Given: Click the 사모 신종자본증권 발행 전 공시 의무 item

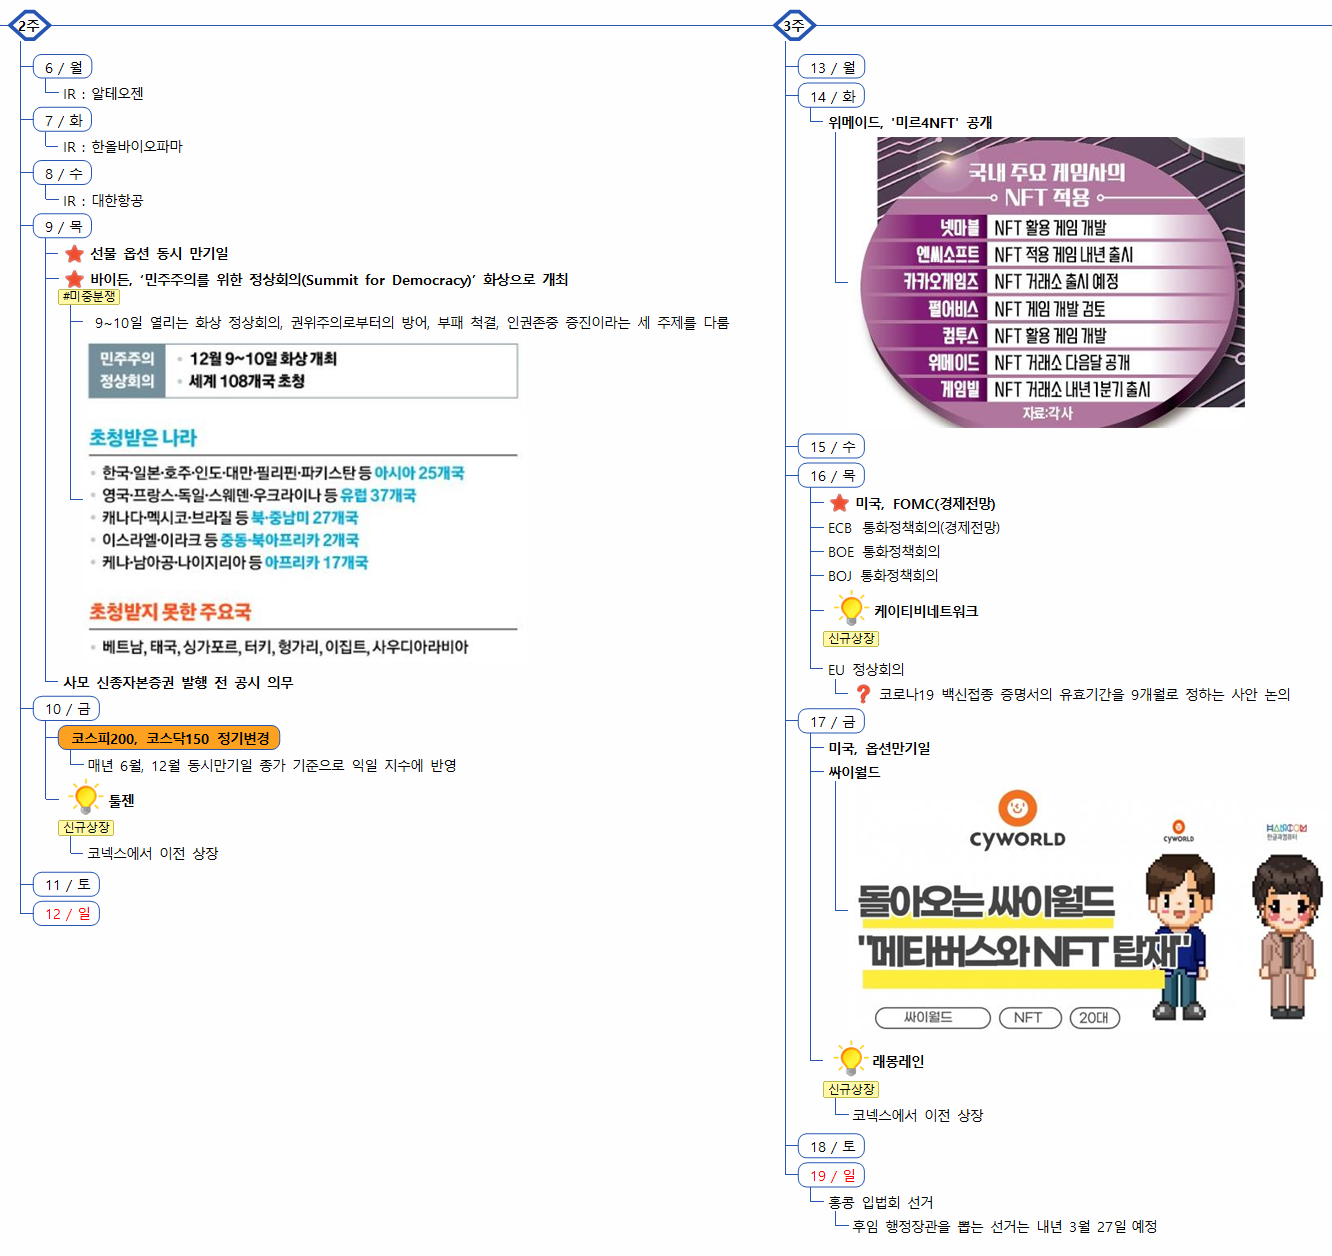Looking at the screenshot, I should pyautogui.click(x=178, y=682).
